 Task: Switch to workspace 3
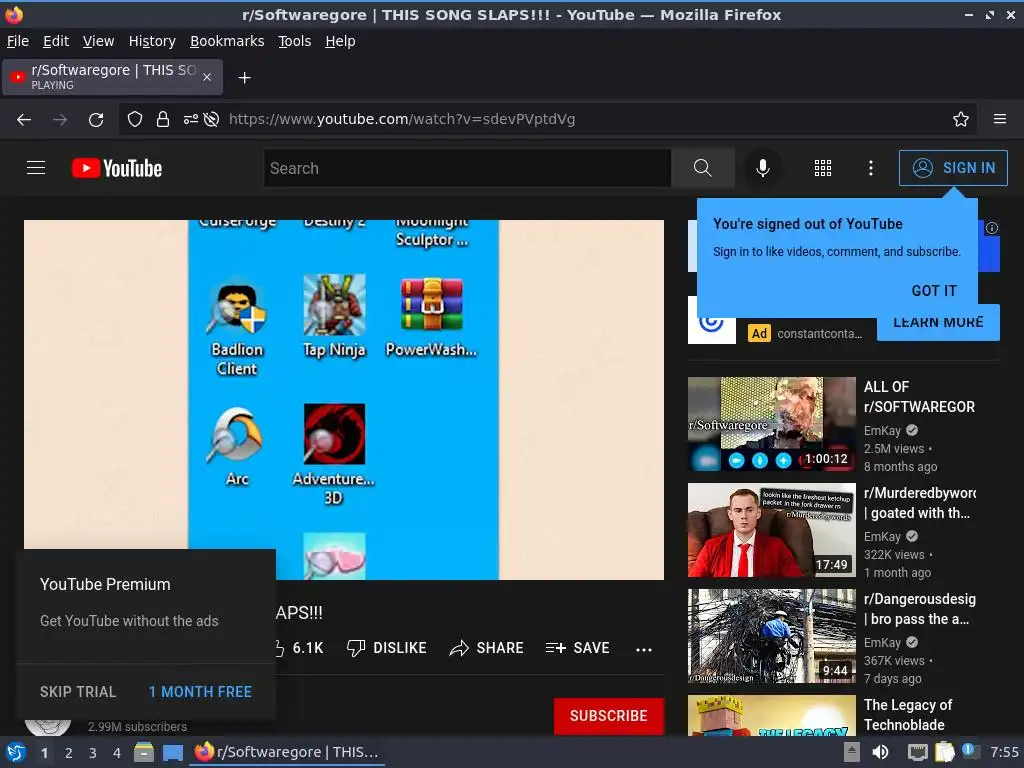click(93, 753)
